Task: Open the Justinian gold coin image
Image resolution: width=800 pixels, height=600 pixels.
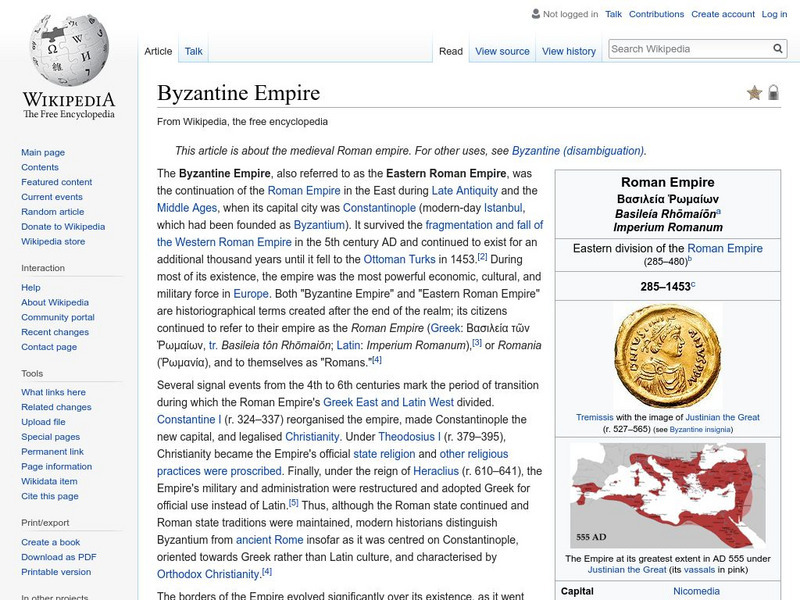Action: pos(667,356)
